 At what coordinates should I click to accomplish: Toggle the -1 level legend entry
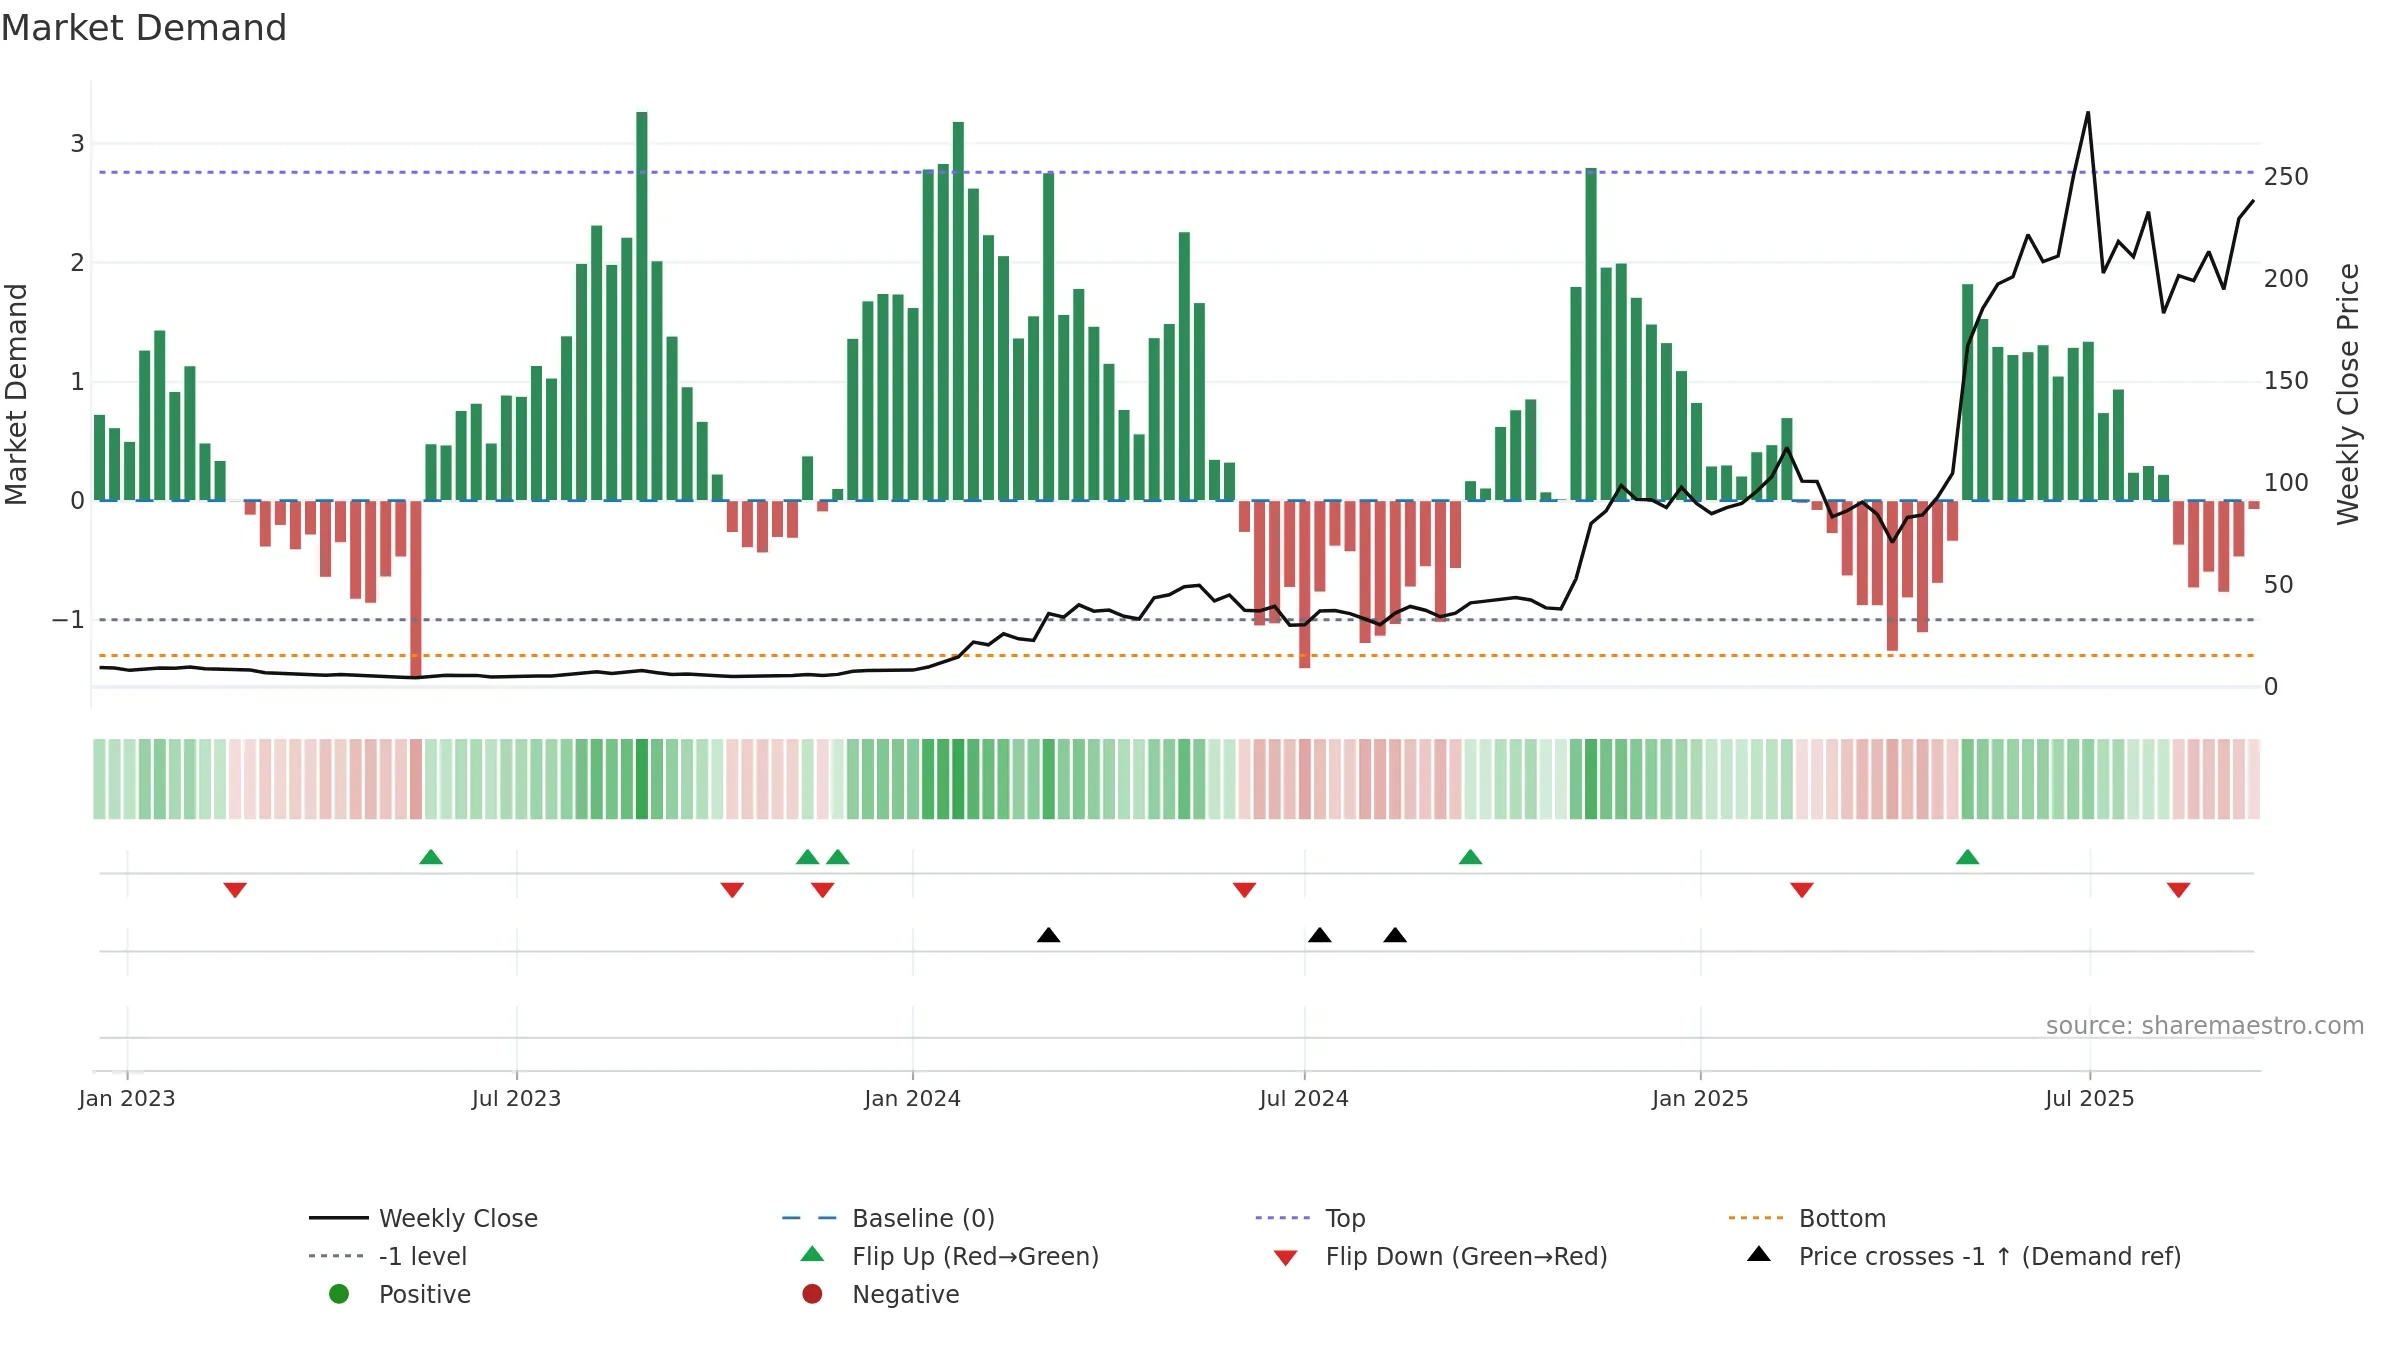coord(388,1256)
